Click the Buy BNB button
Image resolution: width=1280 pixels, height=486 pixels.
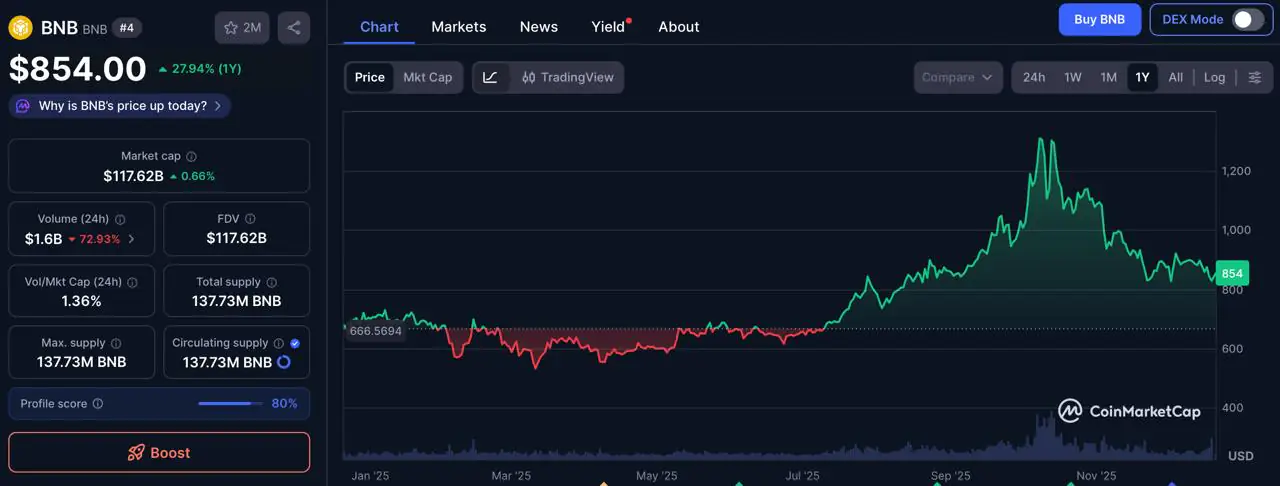click(1099, 19)
